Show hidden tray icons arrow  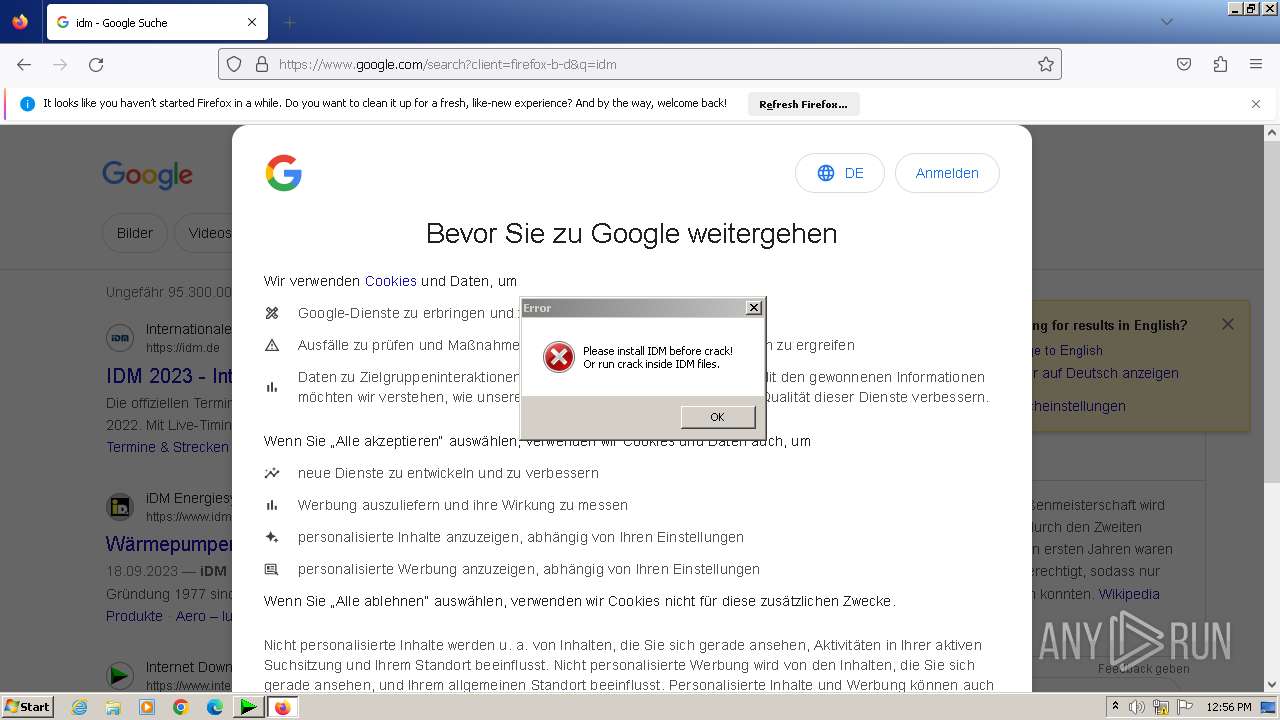1115,707
